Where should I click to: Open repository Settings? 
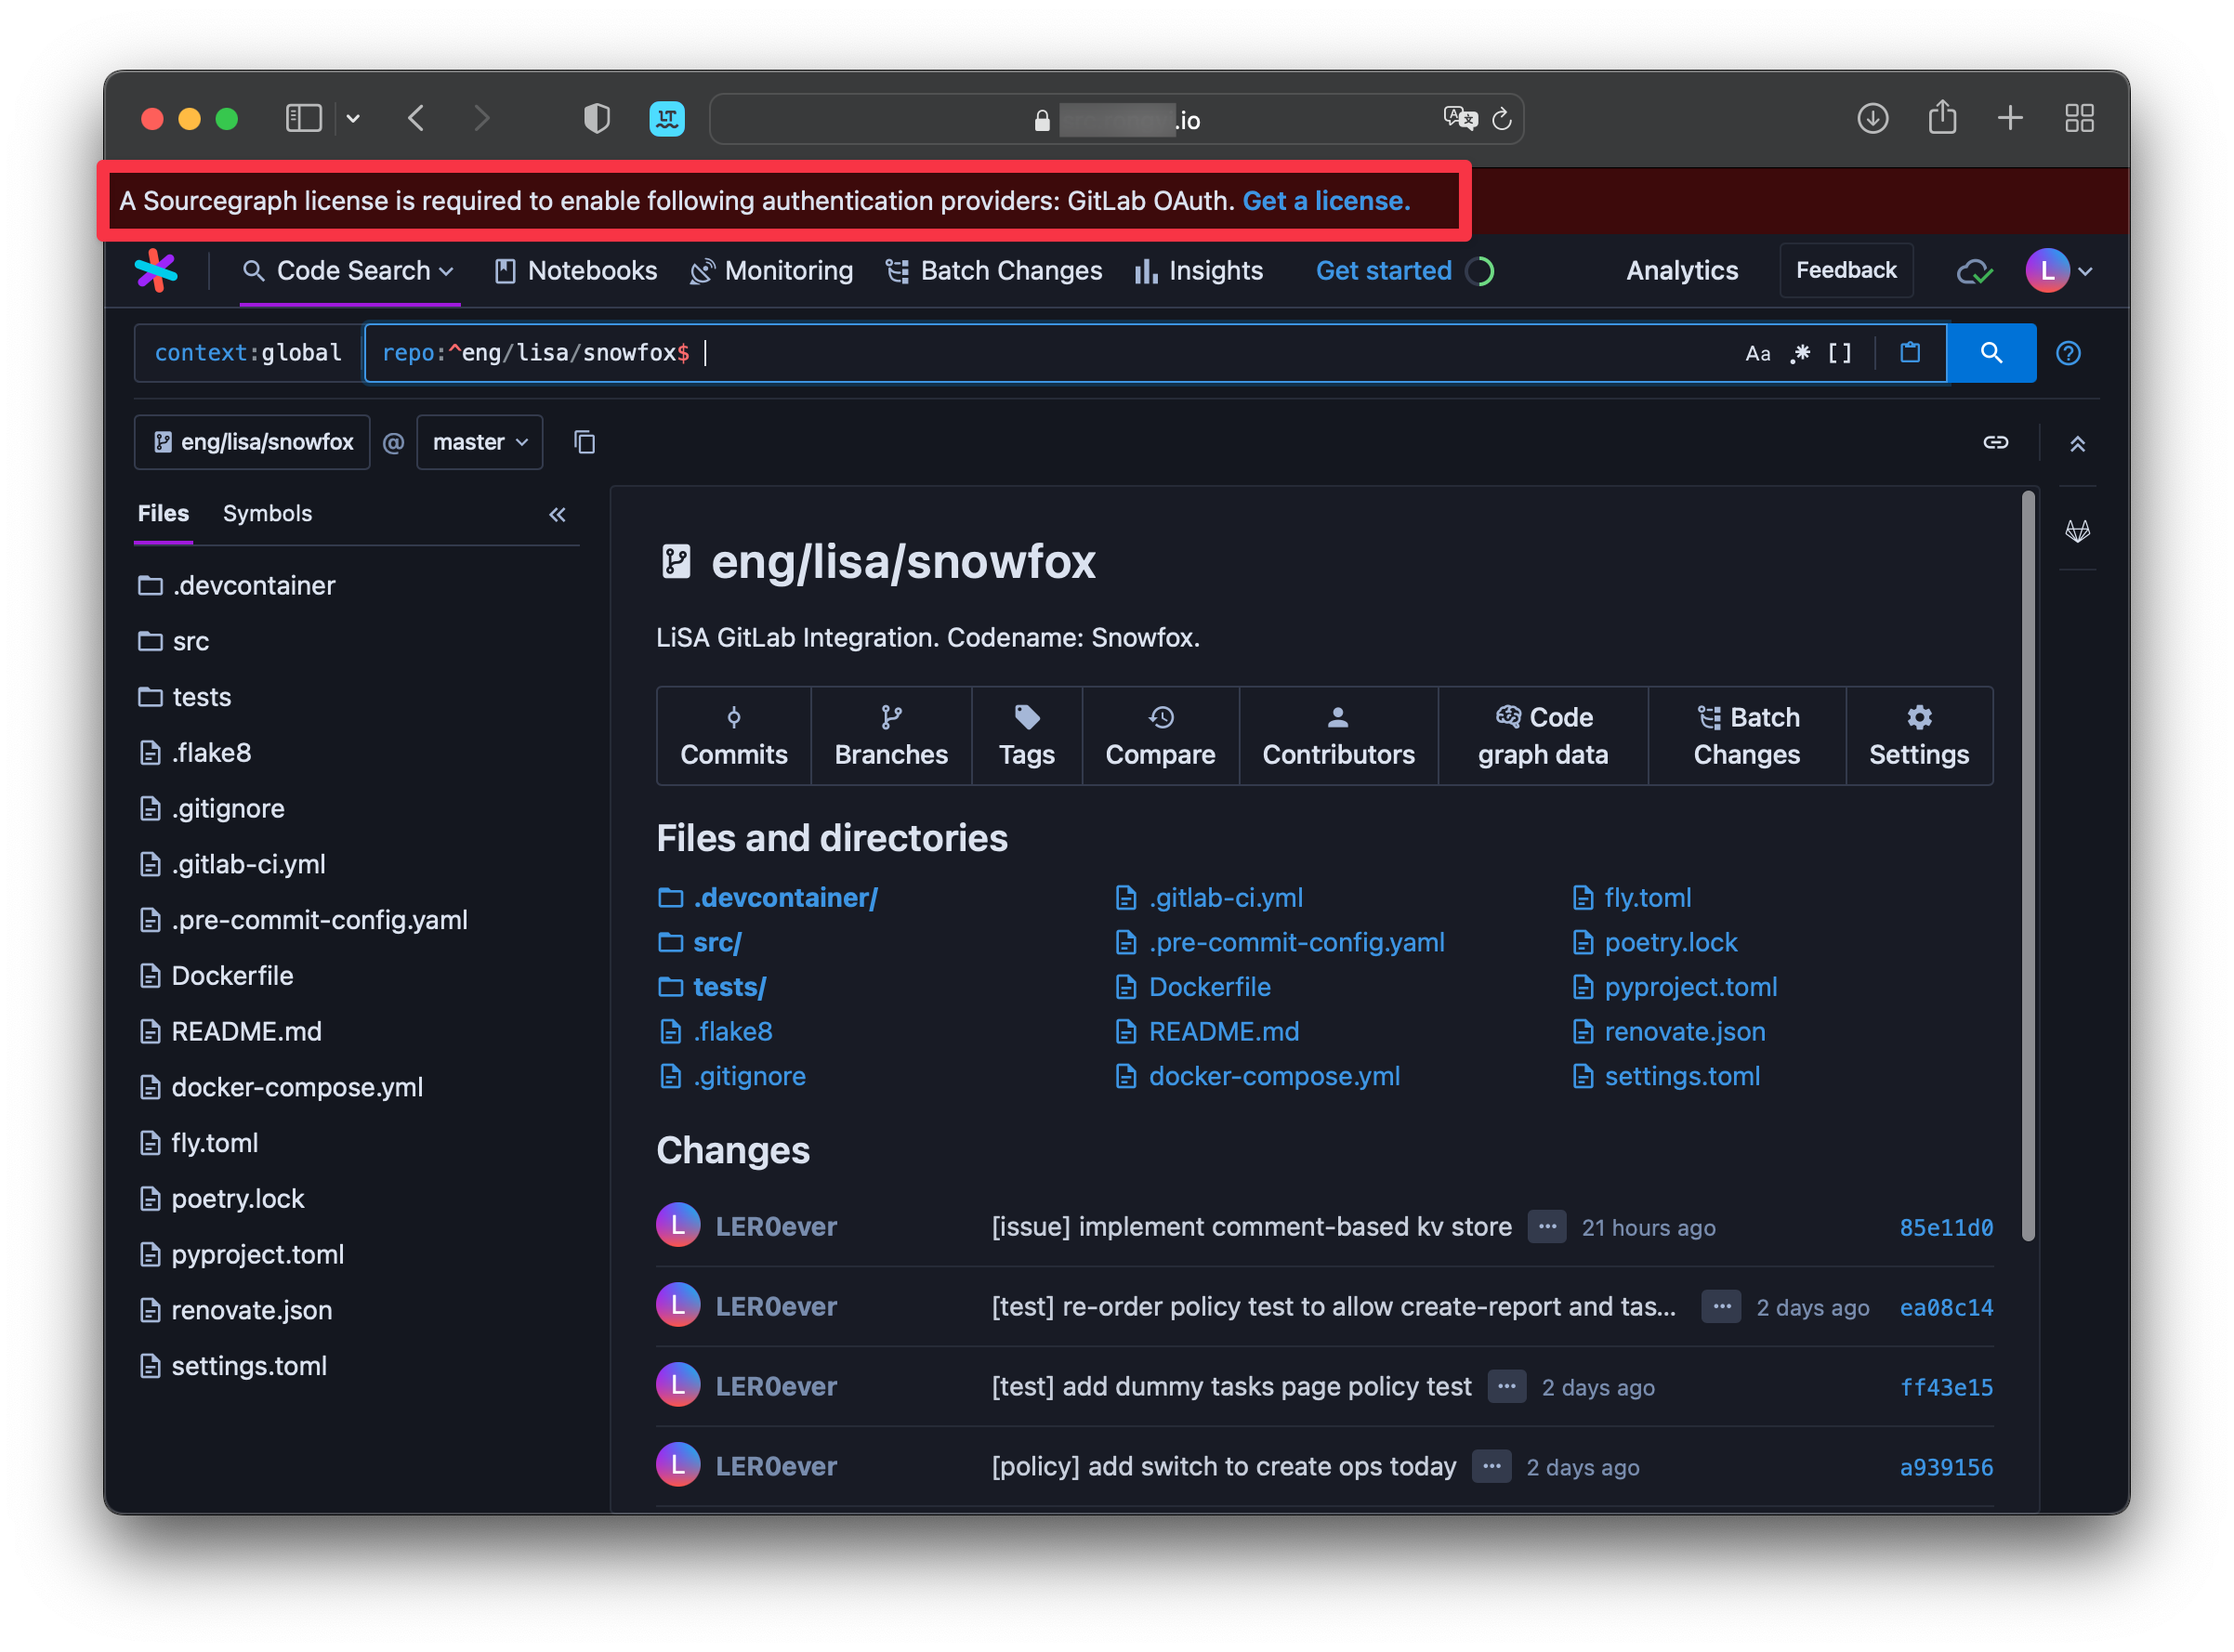pos(1919,735)
